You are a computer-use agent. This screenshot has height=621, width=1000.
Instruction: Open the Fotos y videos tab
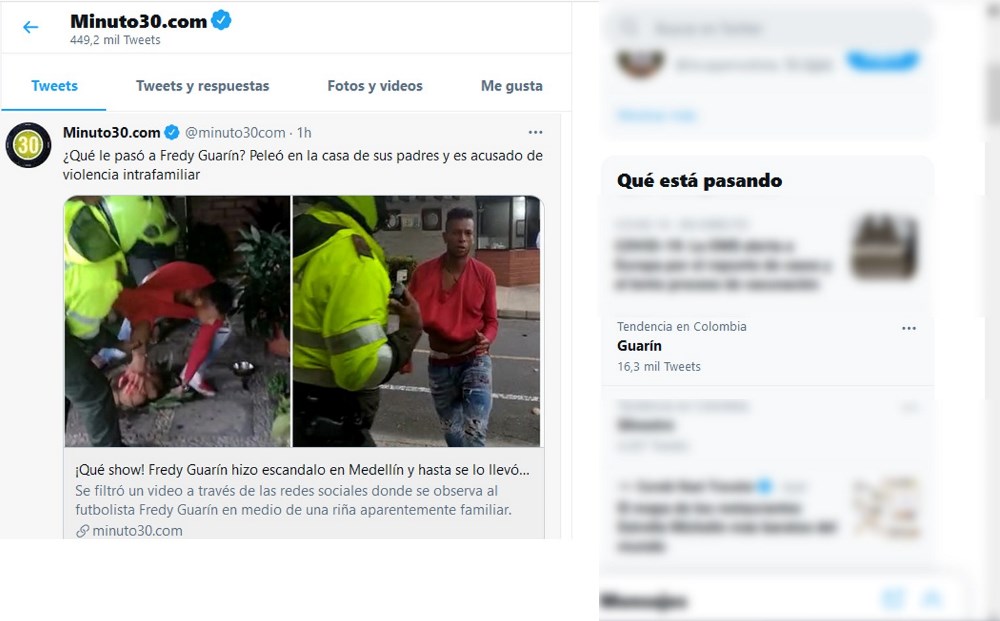[x=375, y=86]
